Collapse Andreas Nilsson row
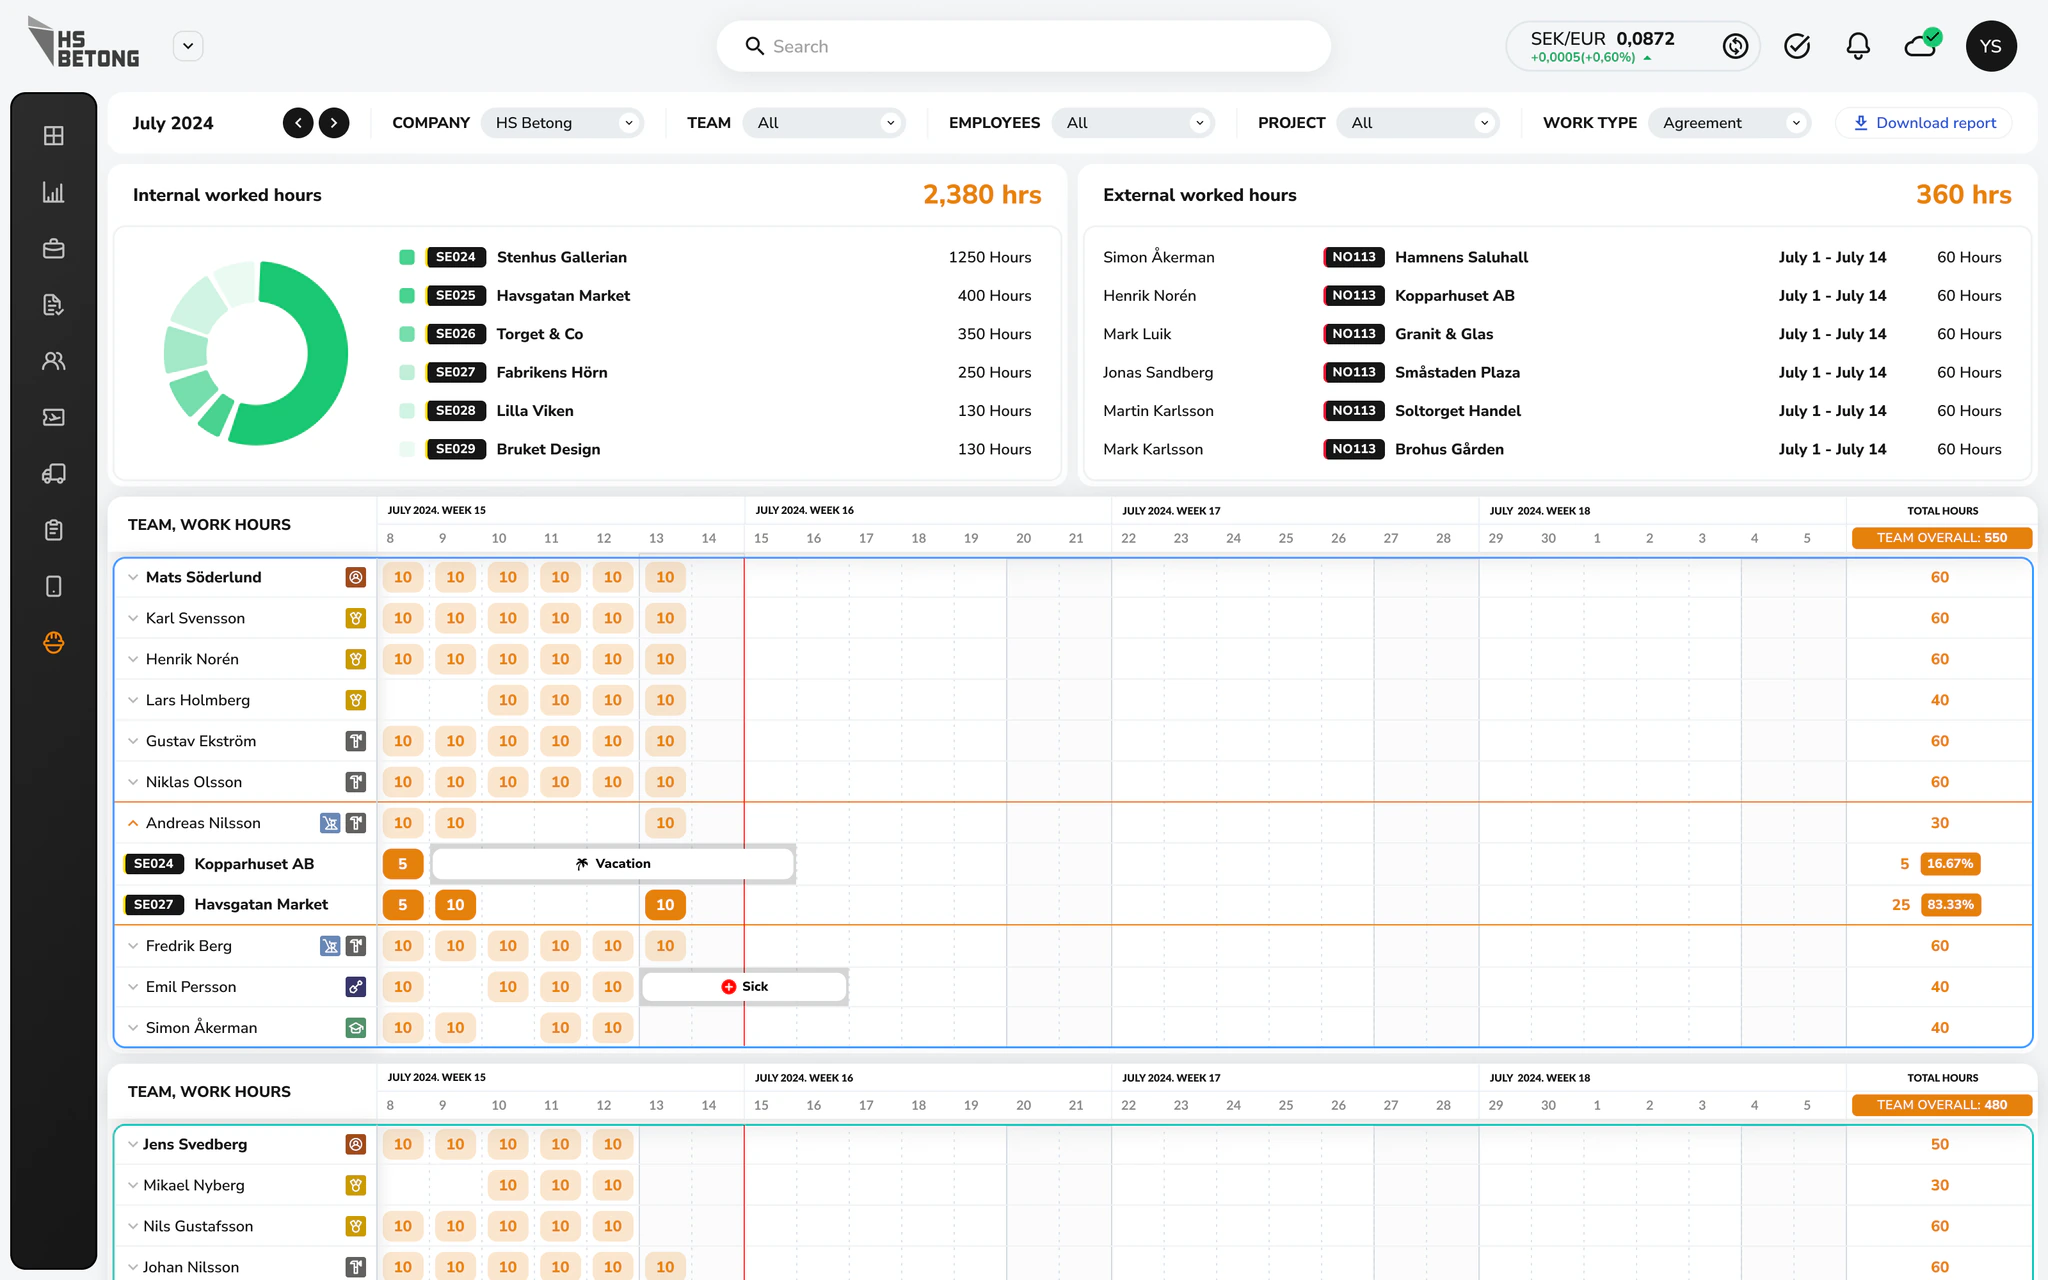Image resolution: width=2048 pixels, height=1280 pixels. tap(133, 823)
